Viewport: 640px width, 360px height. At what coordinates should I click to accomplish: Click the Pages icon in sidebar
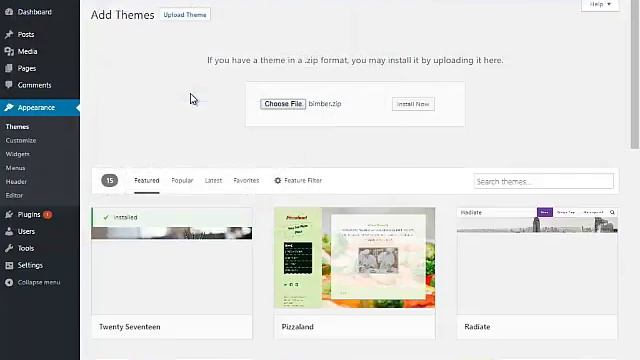(x=9, y=68)
